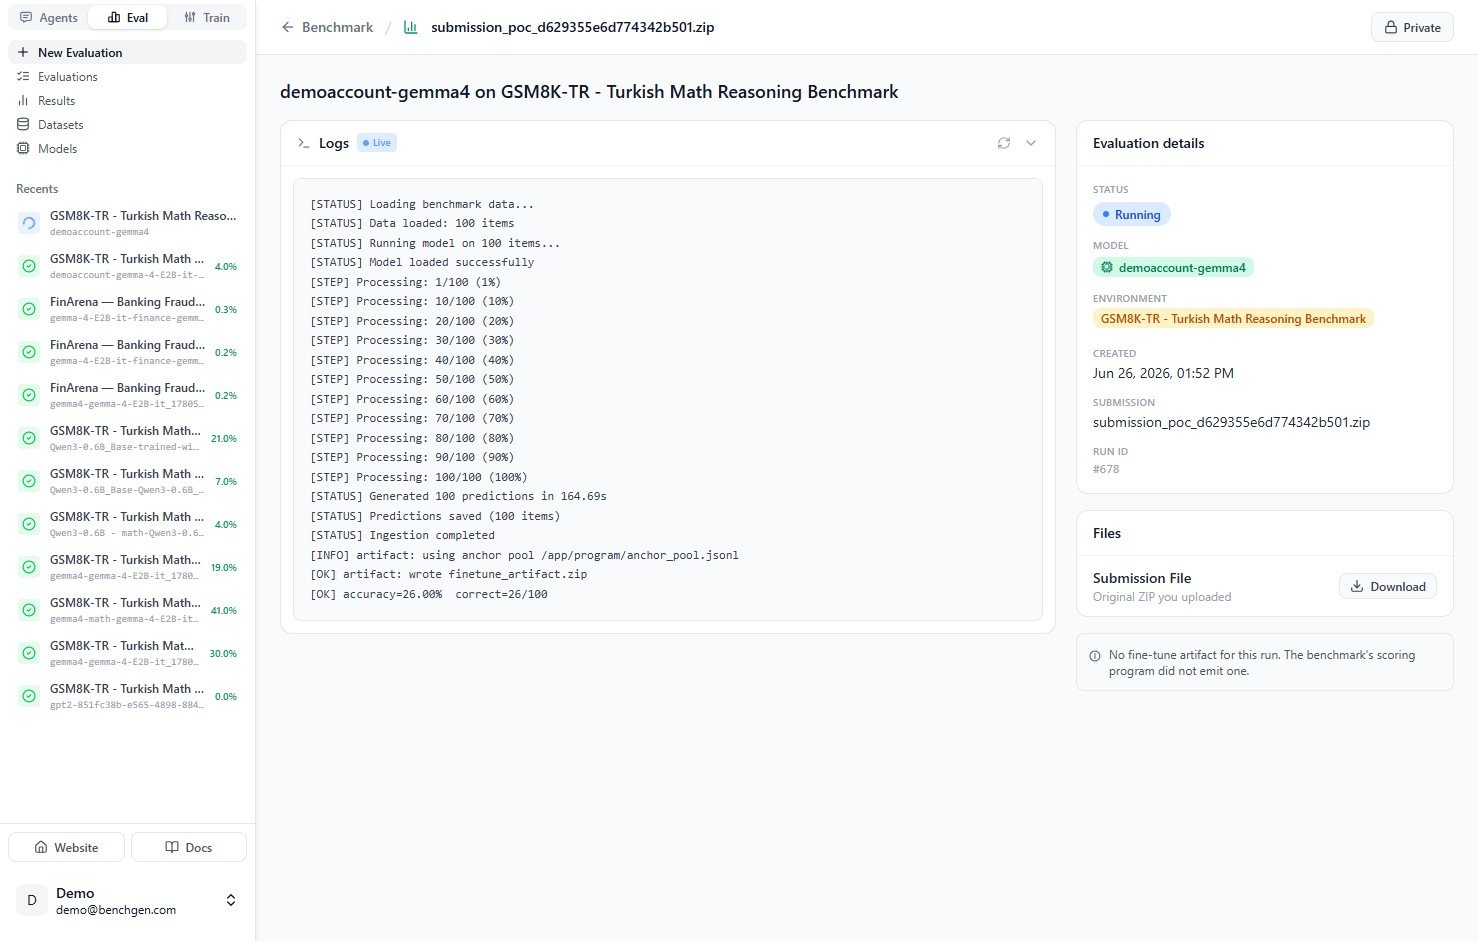Click log line 'Generated 100 predictions in 164.69s'

(458, 496)
